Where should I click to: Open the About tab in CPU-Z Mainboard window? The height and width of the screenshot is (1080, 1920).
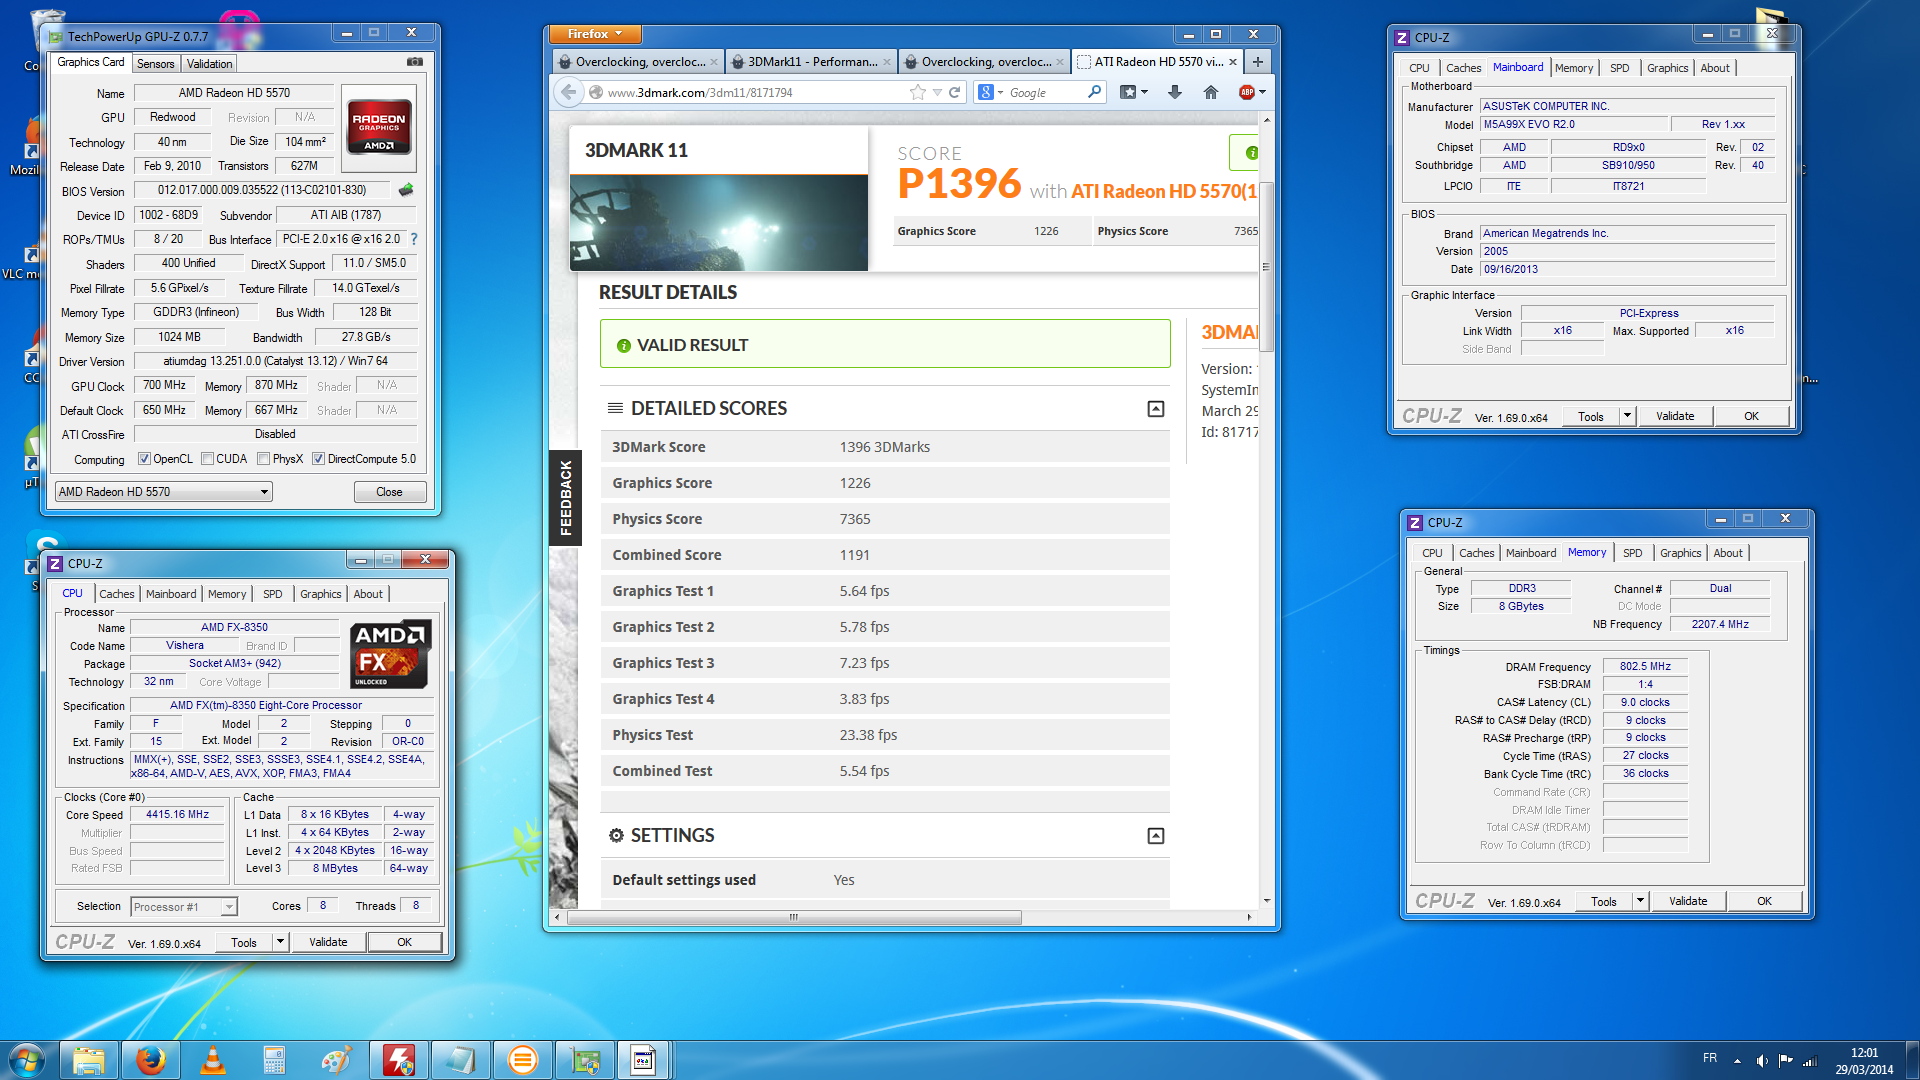[1715, 68]
